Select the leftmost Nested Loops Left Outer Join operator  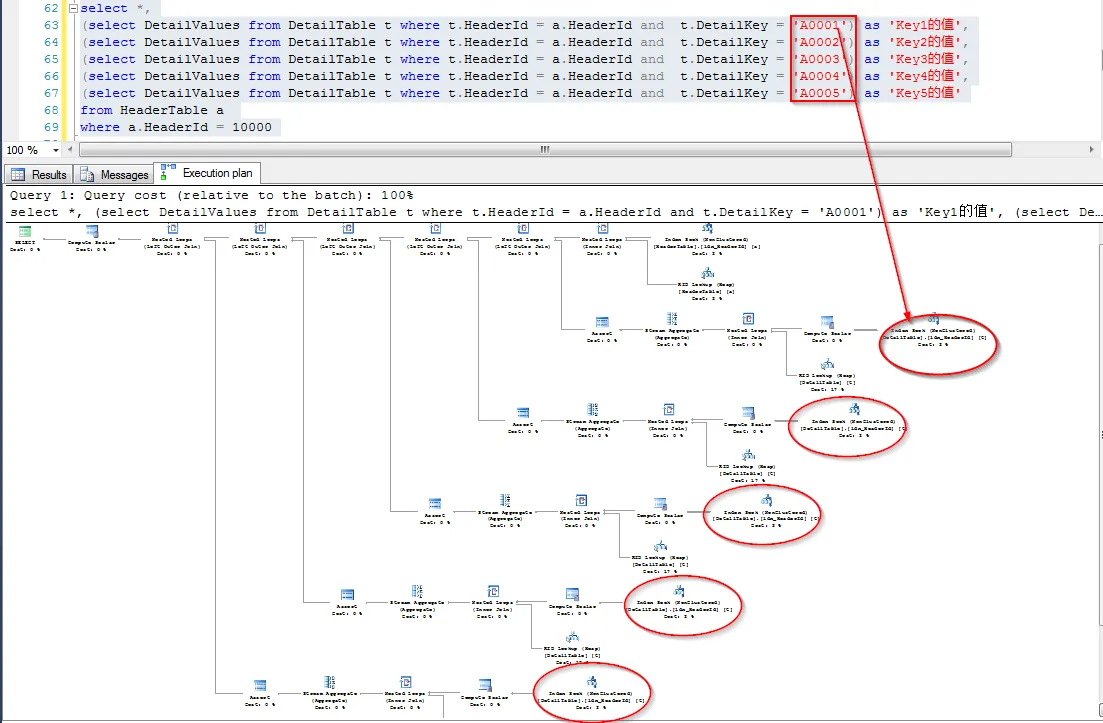coord(172,238)
